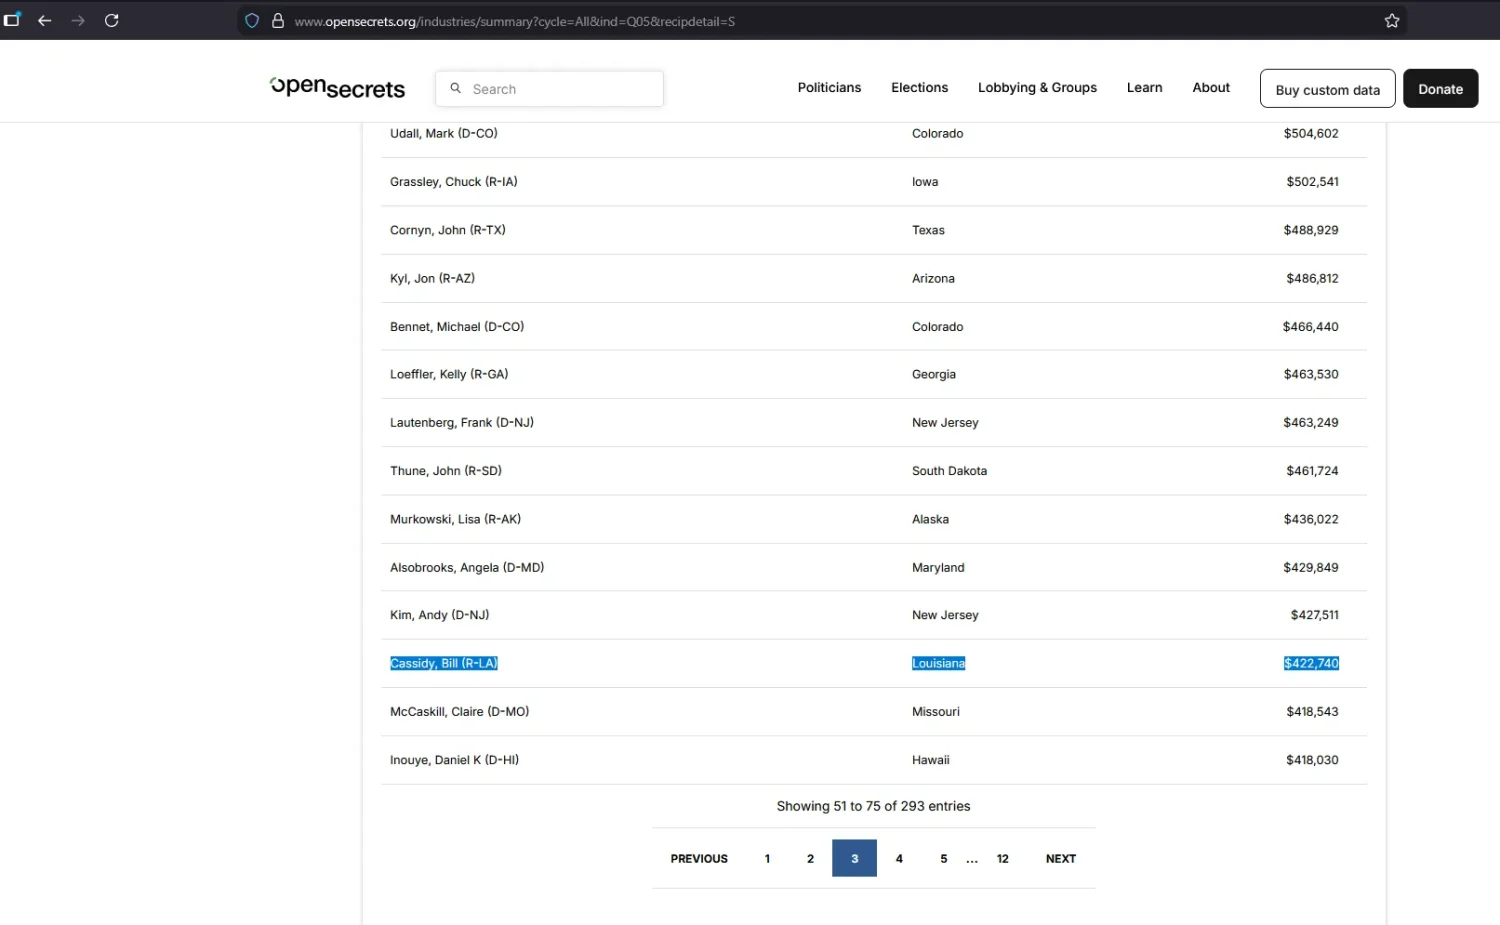Click the highlighted Louisiana state cell

[938, 664]
